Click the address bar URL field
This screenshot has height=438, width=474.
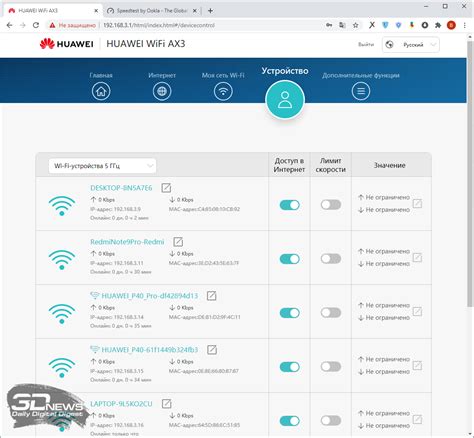click(159, 25)
